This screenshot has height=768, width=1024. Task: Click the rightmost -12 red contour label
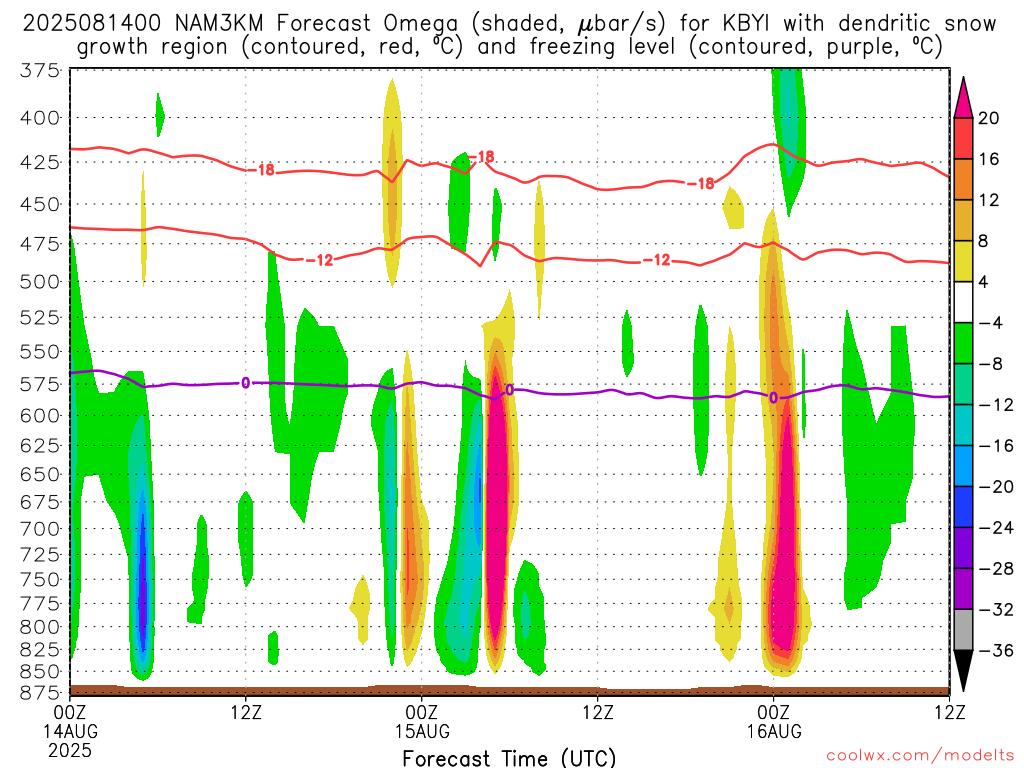656,260
